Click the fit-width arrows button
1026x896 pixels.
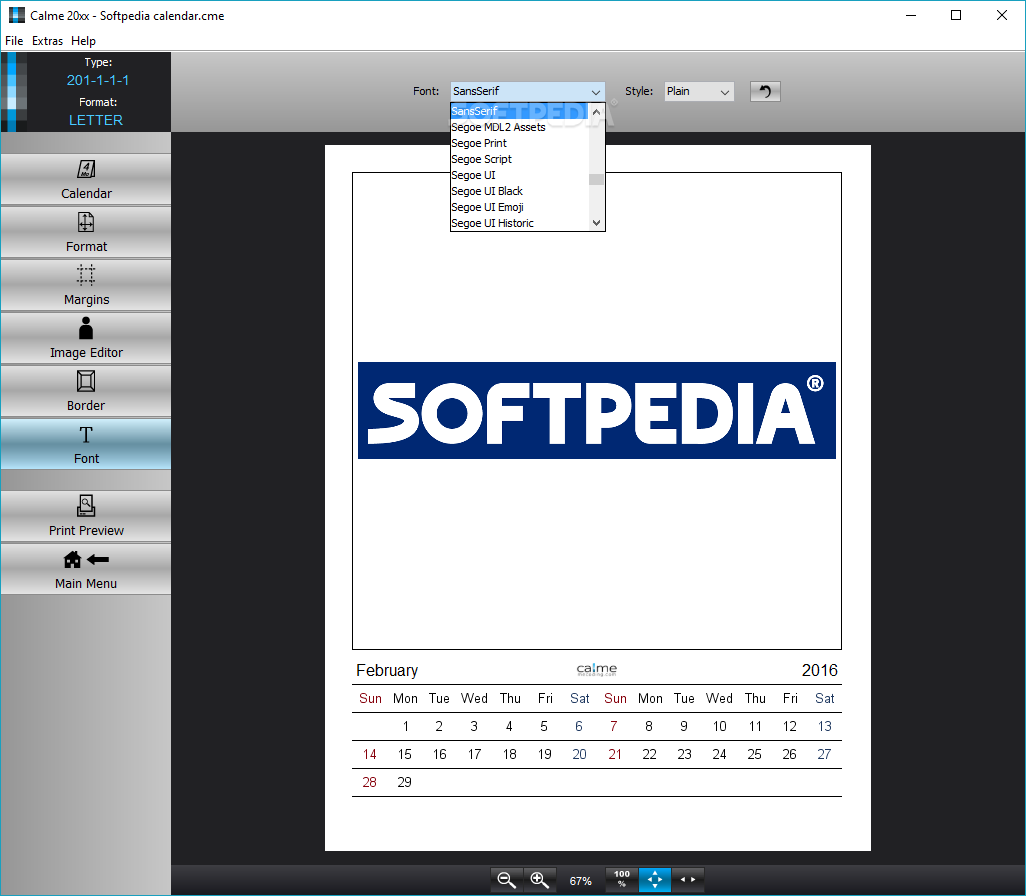688,880
